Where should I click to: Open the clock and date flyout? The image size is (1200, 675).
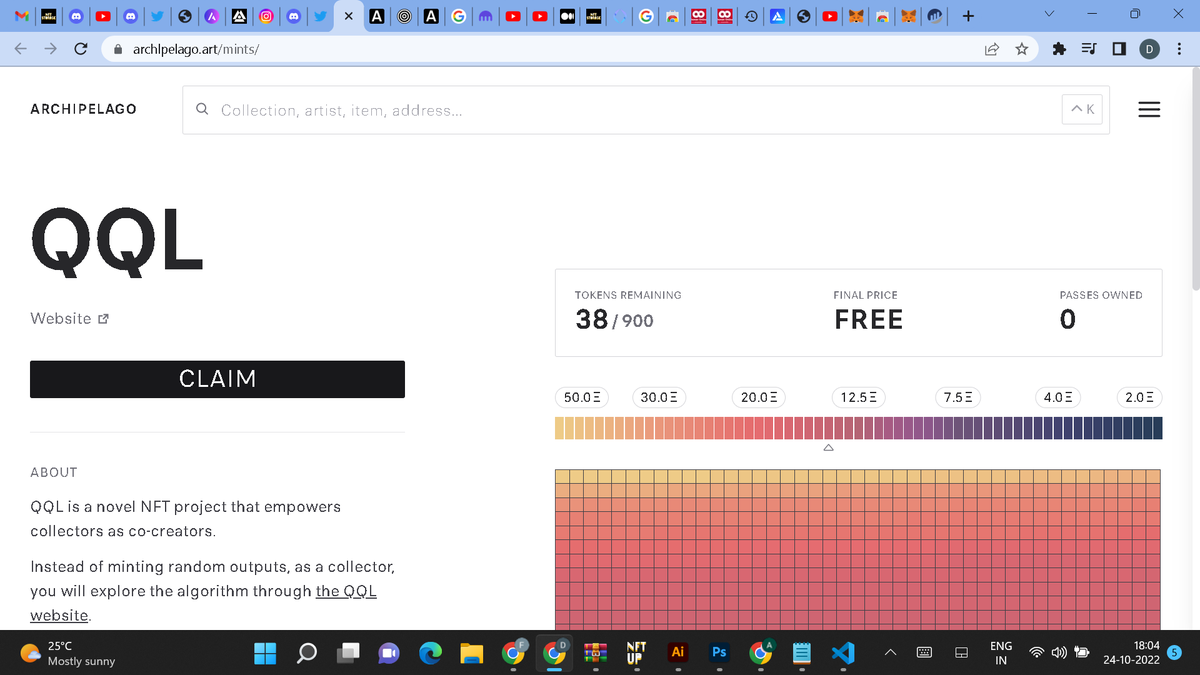(x=1132, y=654)
